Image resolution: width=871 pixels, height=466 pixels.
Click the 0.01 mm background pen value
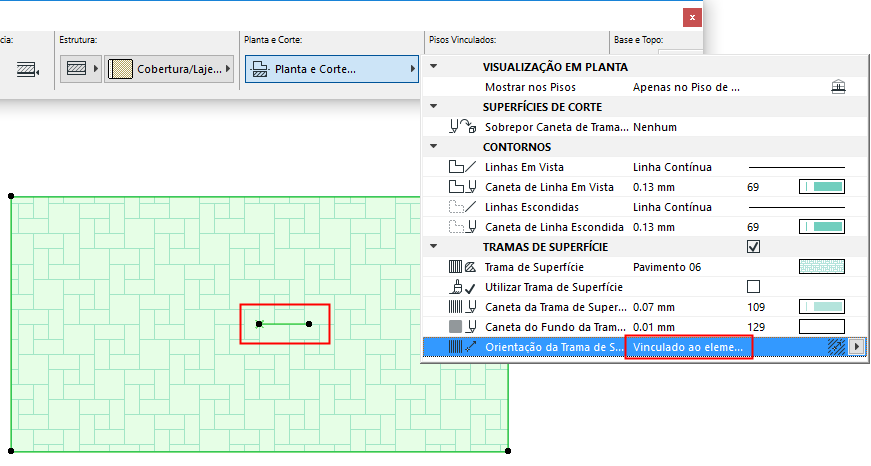[x=654, y=327]
